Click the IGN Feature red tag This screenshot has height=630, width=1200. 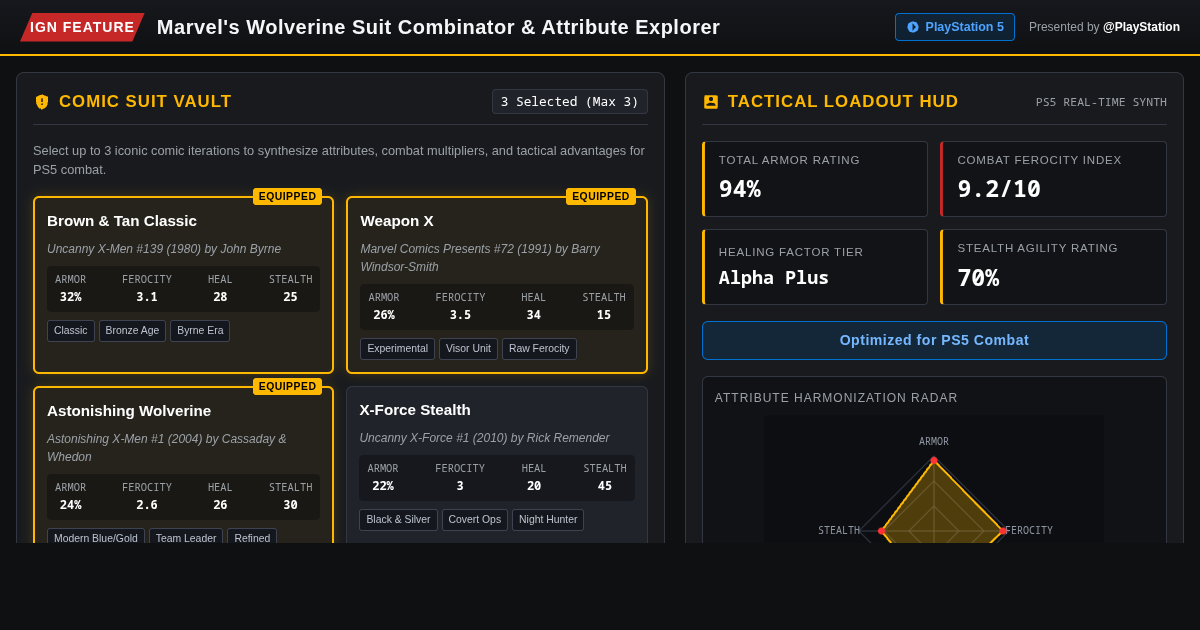point(82,27)
